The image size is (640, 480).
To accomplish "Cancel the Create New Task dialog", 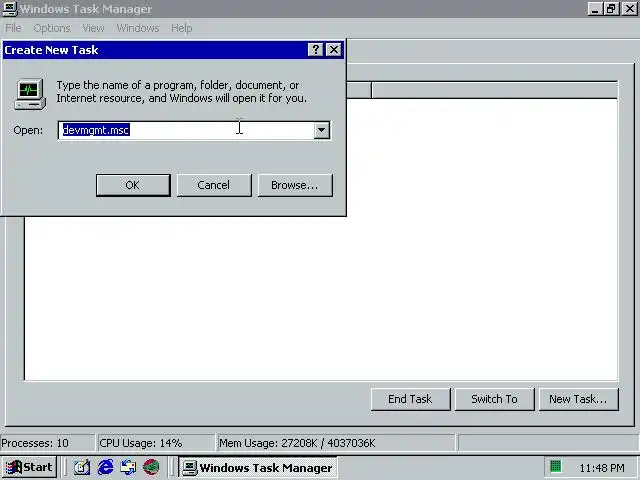I will coord(214,185).
